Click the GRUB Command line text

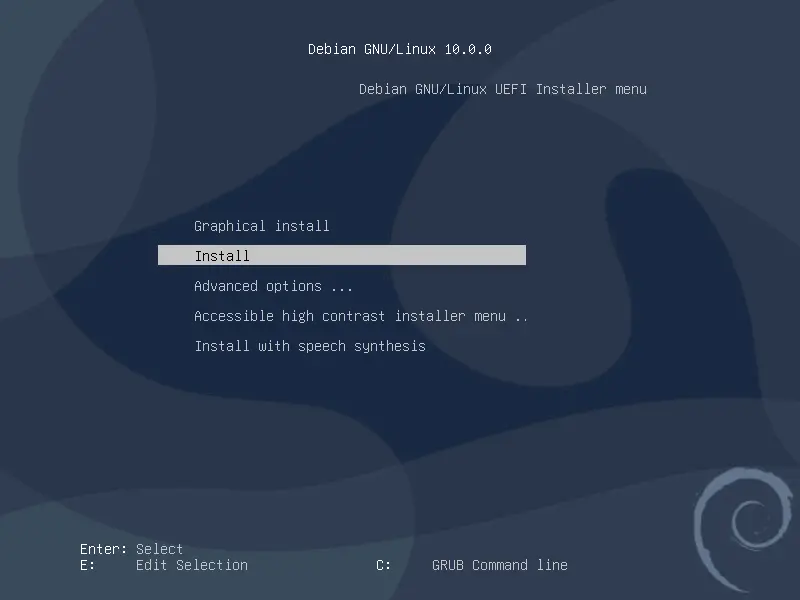coord(500,565)
